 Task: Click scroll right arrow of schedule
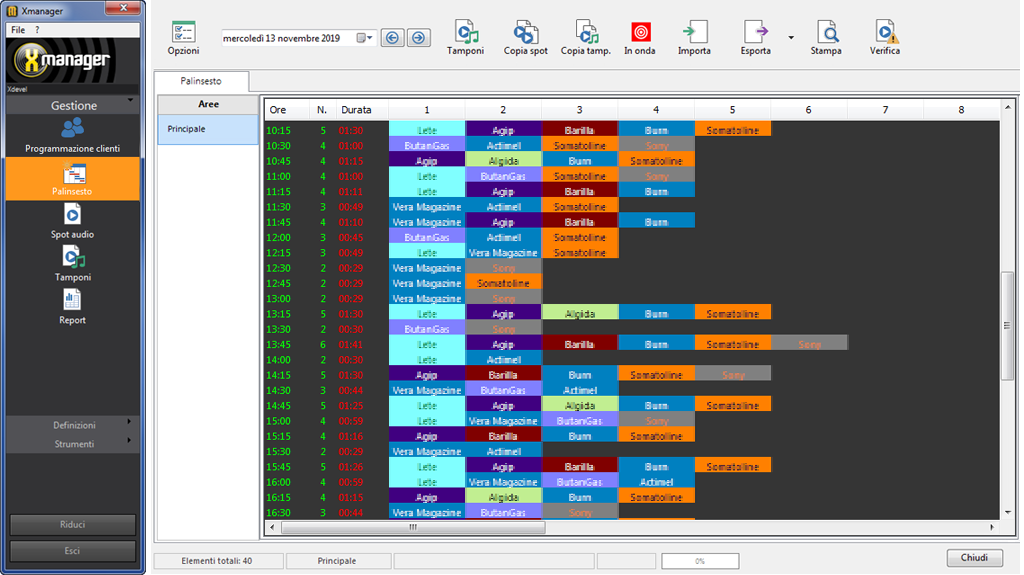point(992,527)
